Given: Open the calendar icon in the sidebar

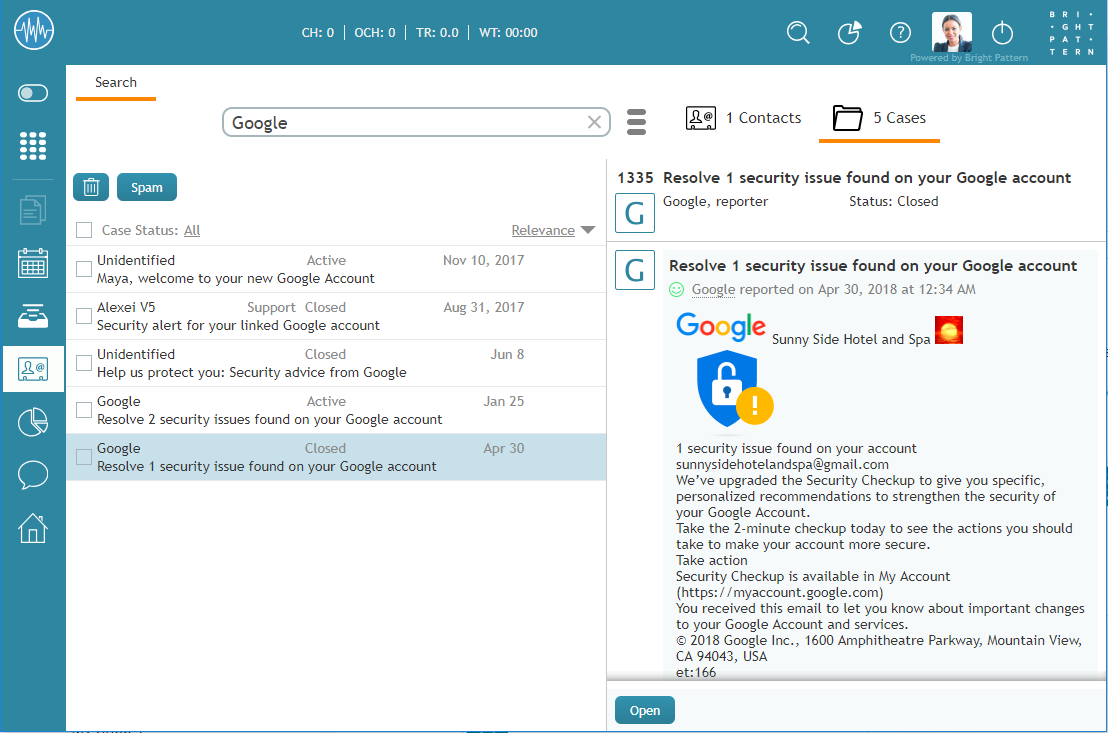Looking at the screenshot, I should (x=33, y=263).
